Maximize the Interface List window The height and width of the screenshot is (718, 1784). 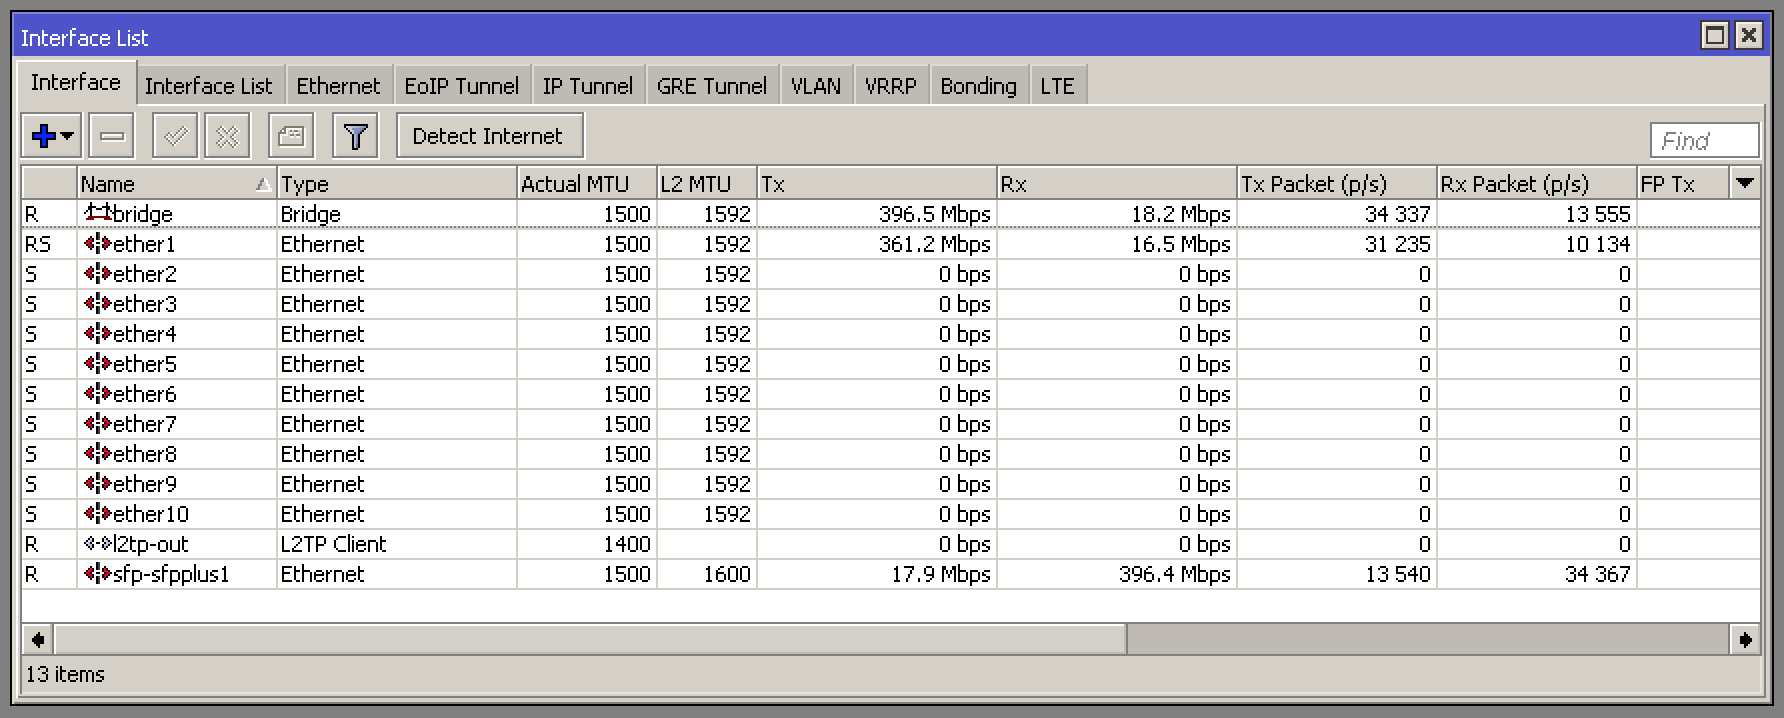click(x=1714, y=35)
